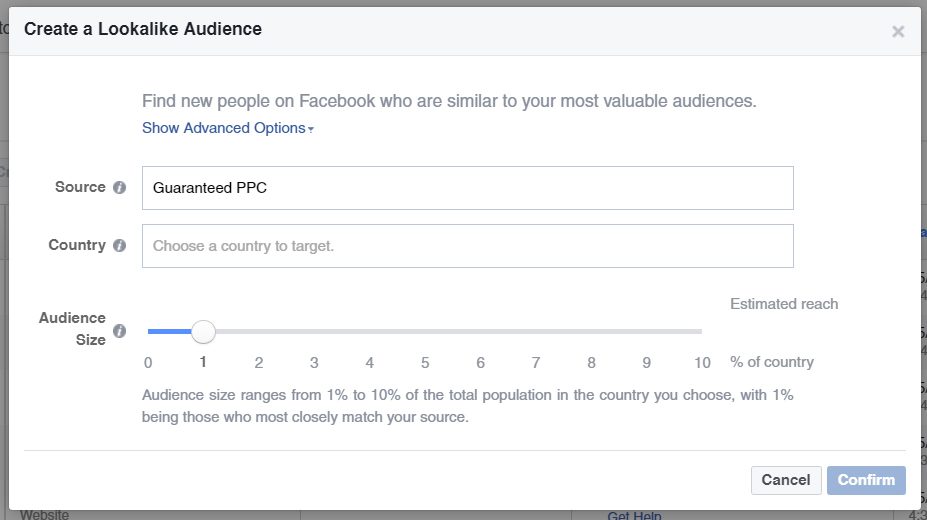
Task: Click the dropdown arrow beside Advanced Options
Action: 311,129
